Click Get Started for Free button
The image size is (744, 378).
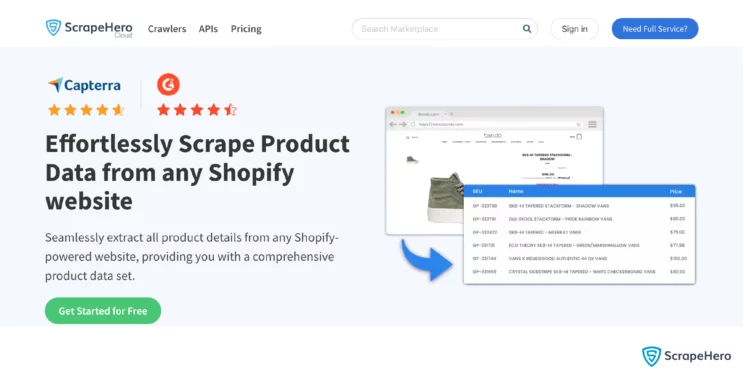coord(103,311)
